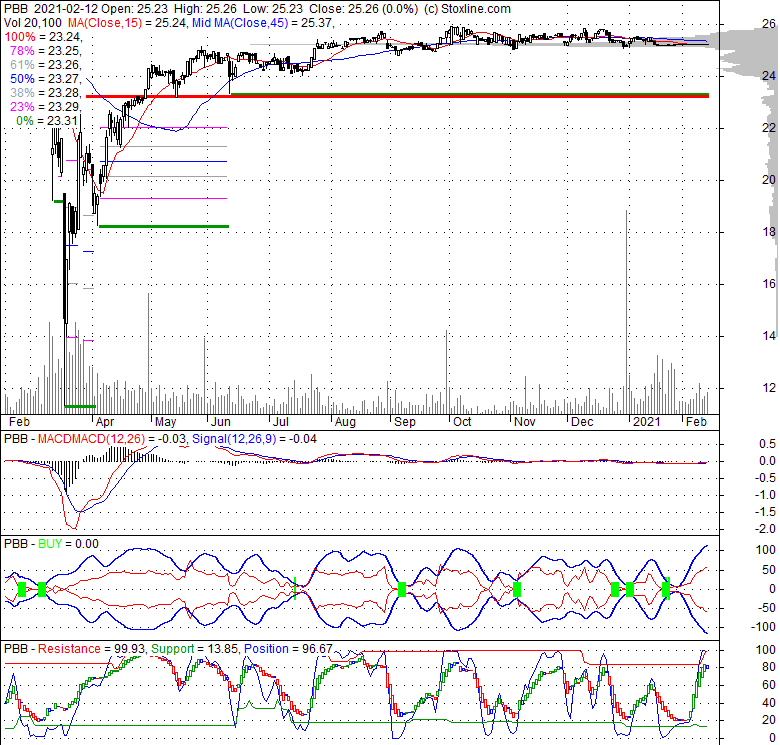Click the Position = 96.67 label
780x745 pixels.
pos(288,649)
